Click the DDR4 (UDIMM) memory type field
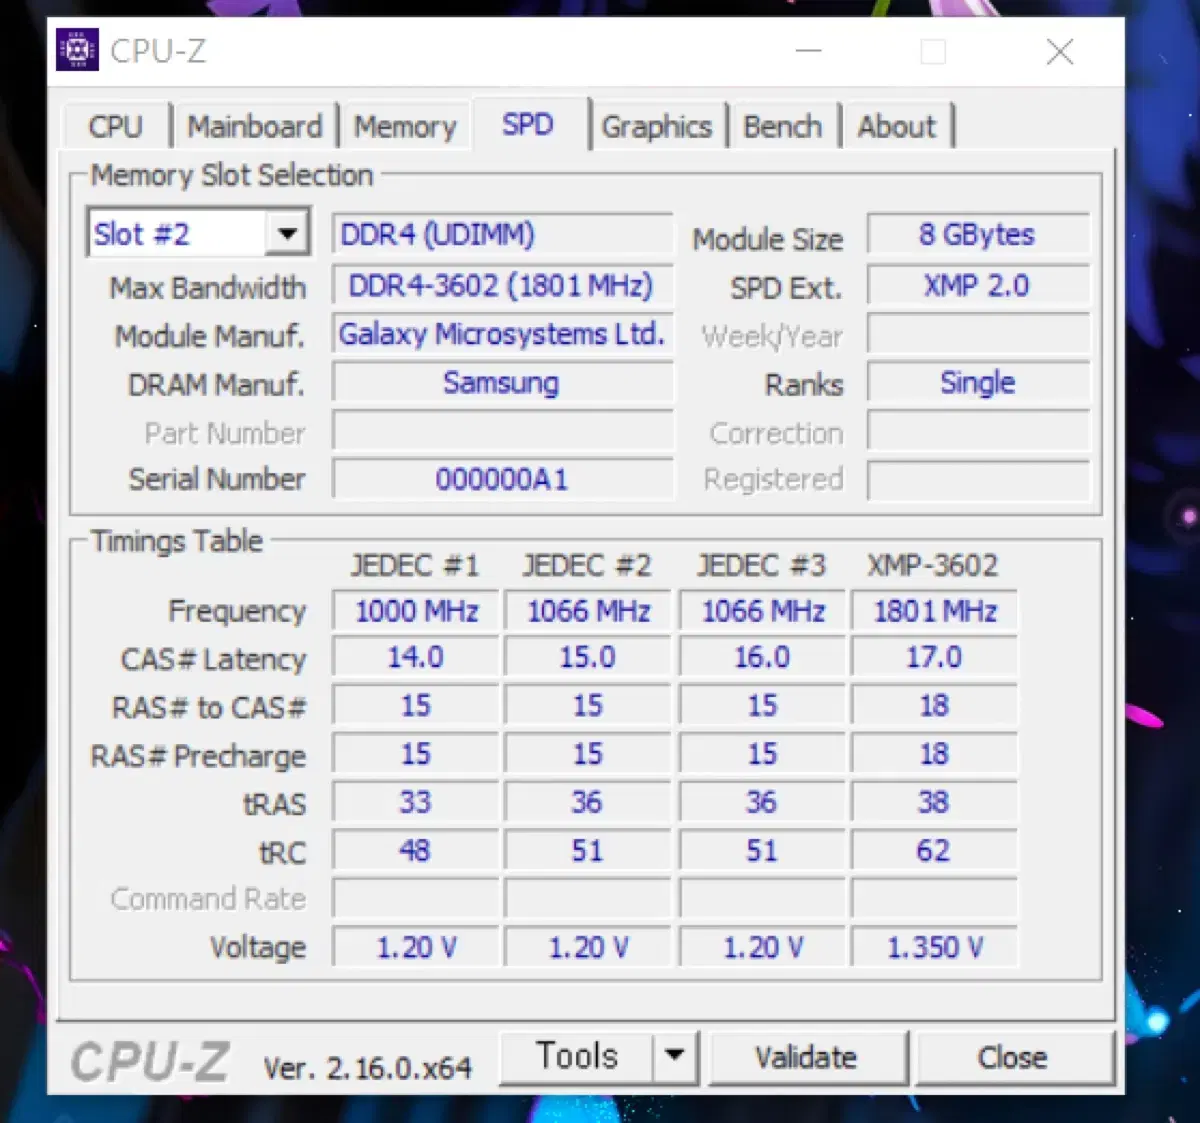 click(503, 235)
